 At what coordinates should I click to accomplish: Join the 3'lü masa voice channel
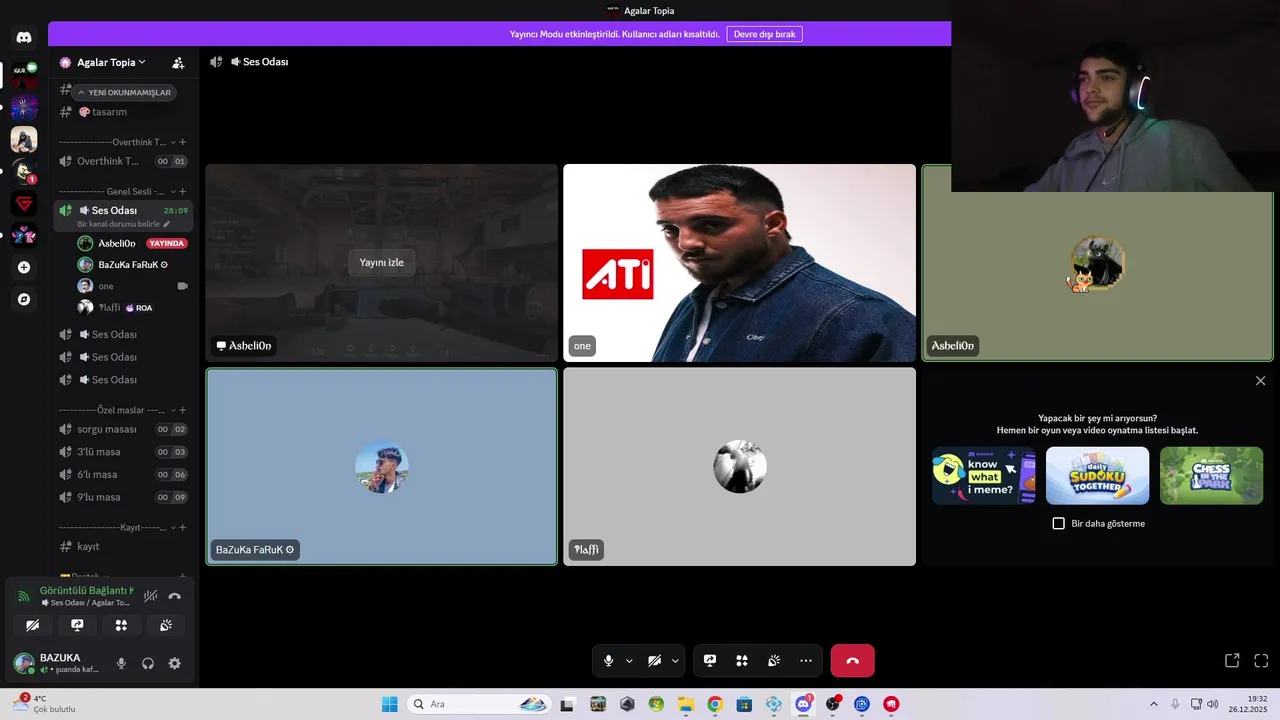[123, 452]
